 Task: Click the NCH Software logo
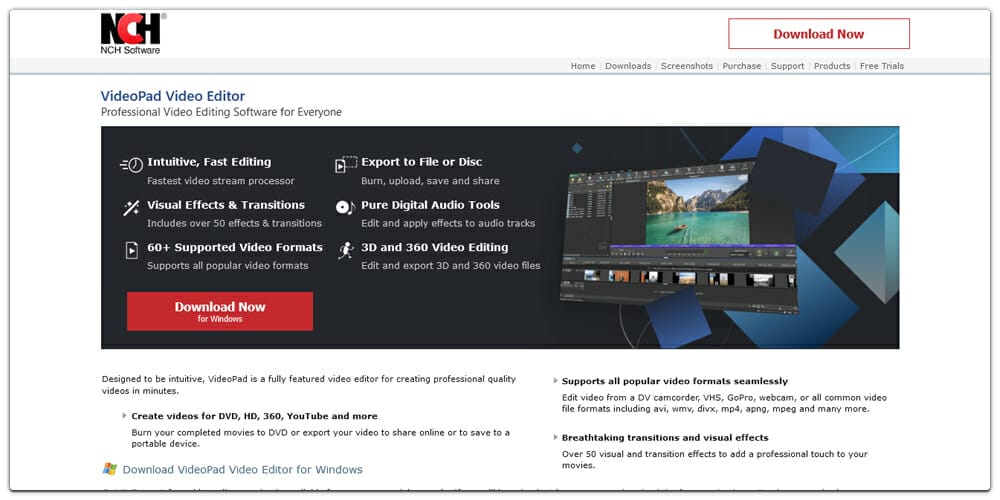click(x=133, y=34)
